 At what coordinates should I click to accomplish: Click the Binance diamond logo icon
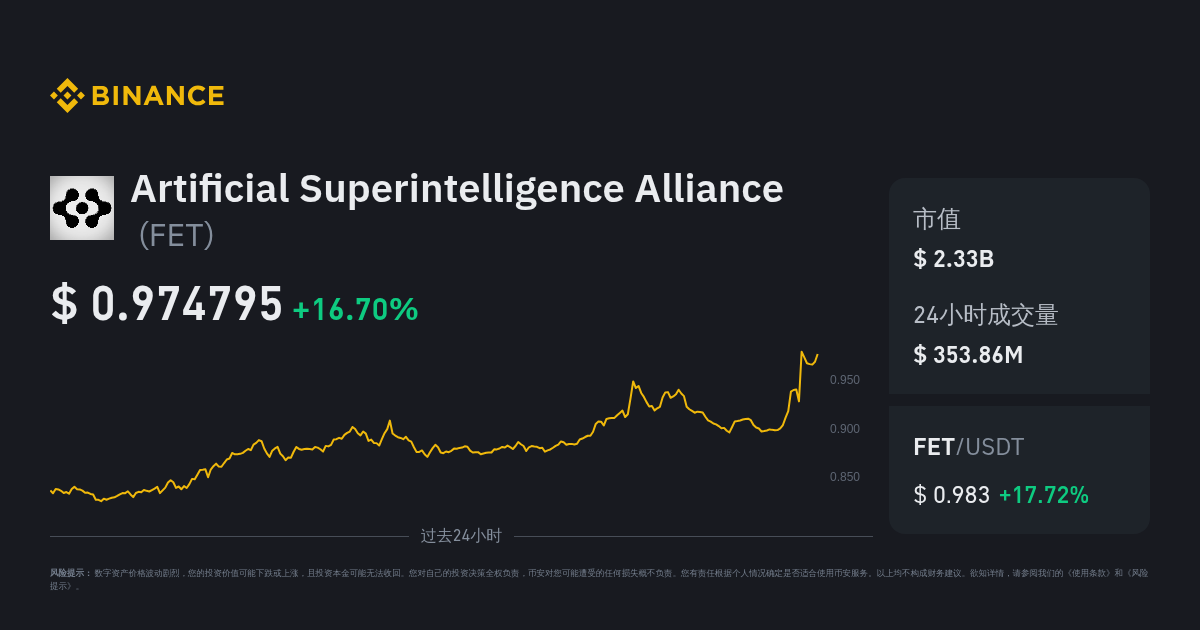[67, 96]
